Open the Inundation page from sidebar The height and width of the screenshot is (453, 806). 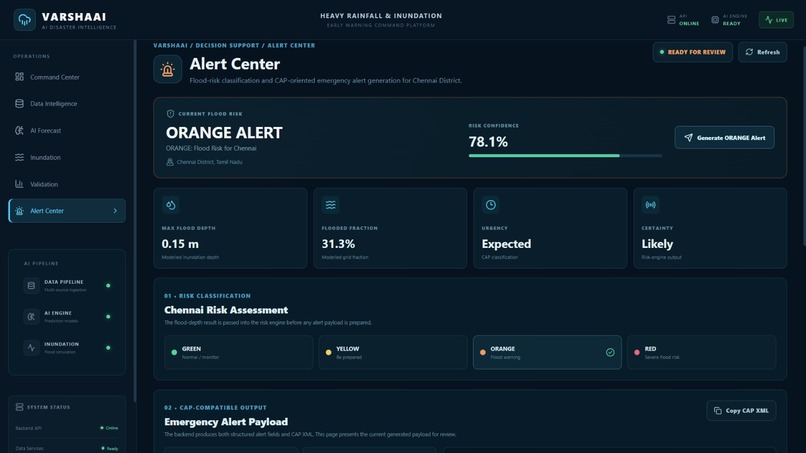tap(67, 157)
